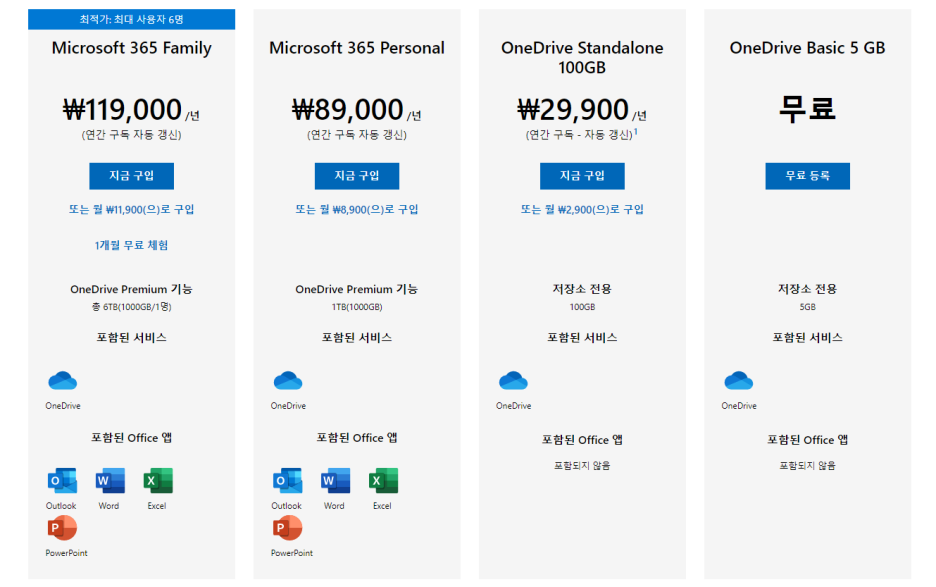This screenshot has width=936, height=587.
Task: Click PowerPoint icon in Microsoft 365 Family plan
Action: (x=62, y=528)
